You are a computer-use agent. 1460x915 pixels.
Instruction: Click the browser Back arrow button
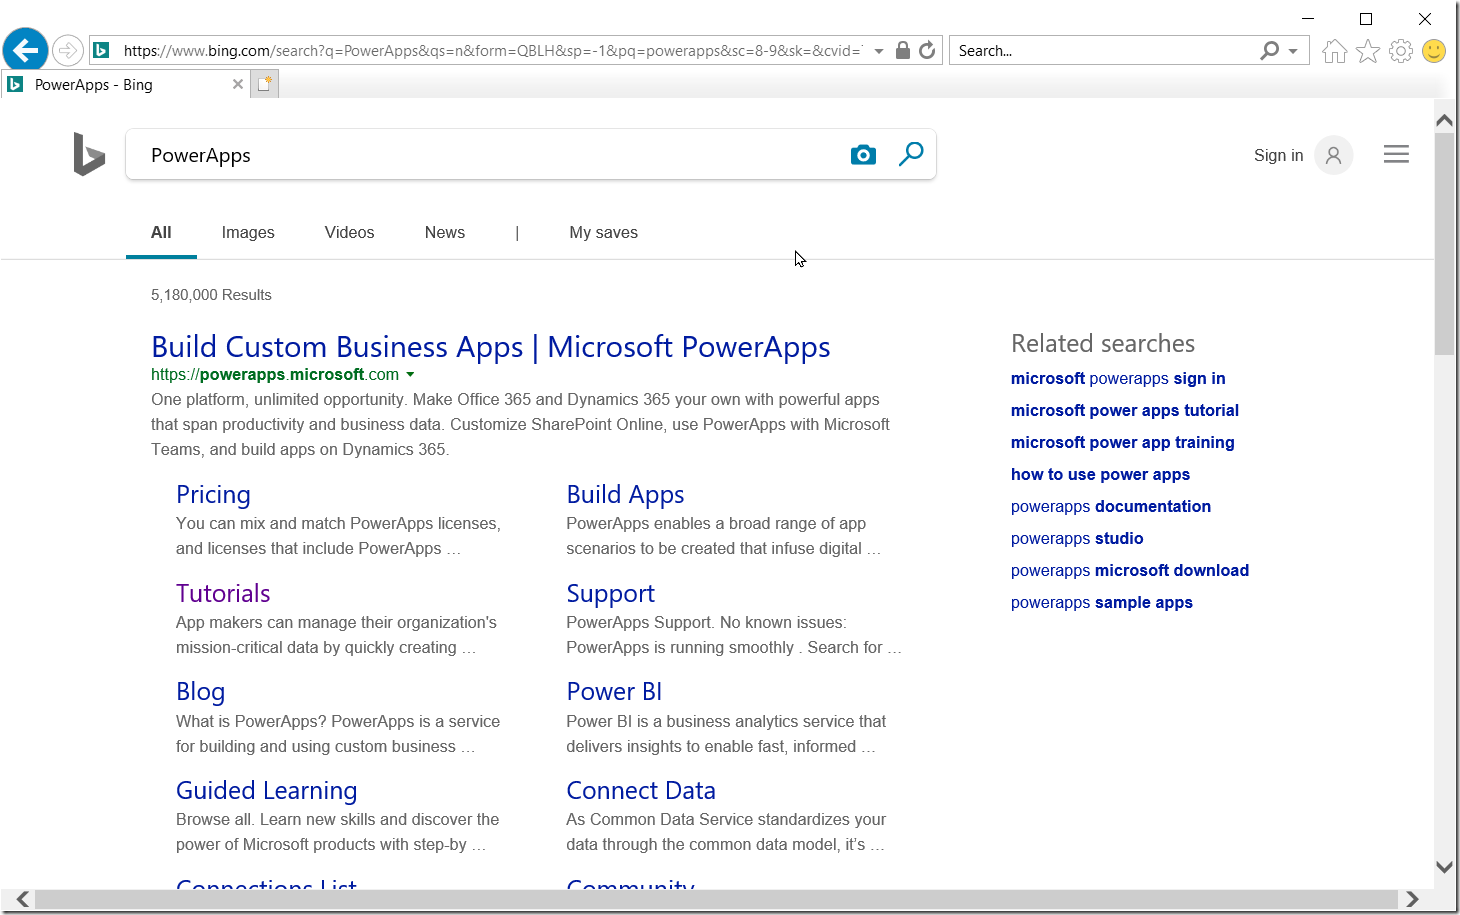coord(25,49)
